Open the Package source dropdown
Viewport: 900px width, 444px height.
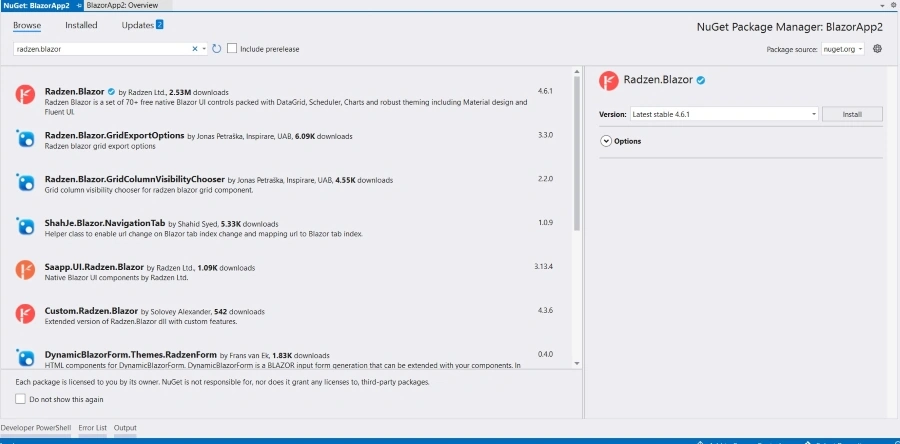pos(843,49)
